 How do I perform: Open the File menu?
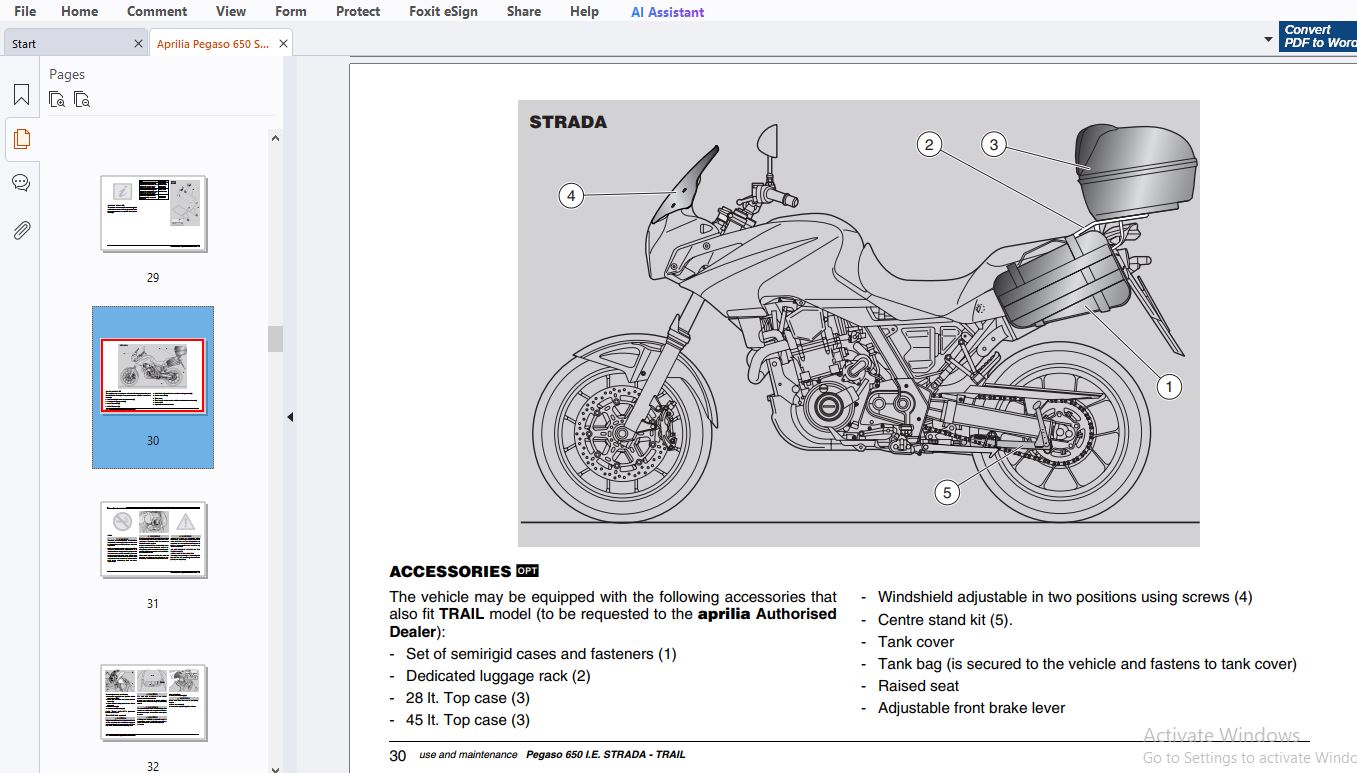point(25,11)
